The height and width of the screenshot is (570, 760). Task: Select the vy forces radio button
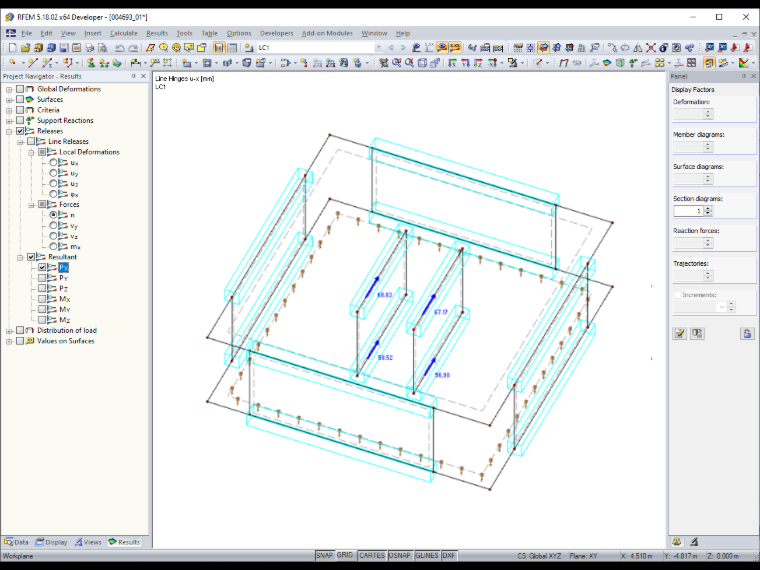(53, 225)
